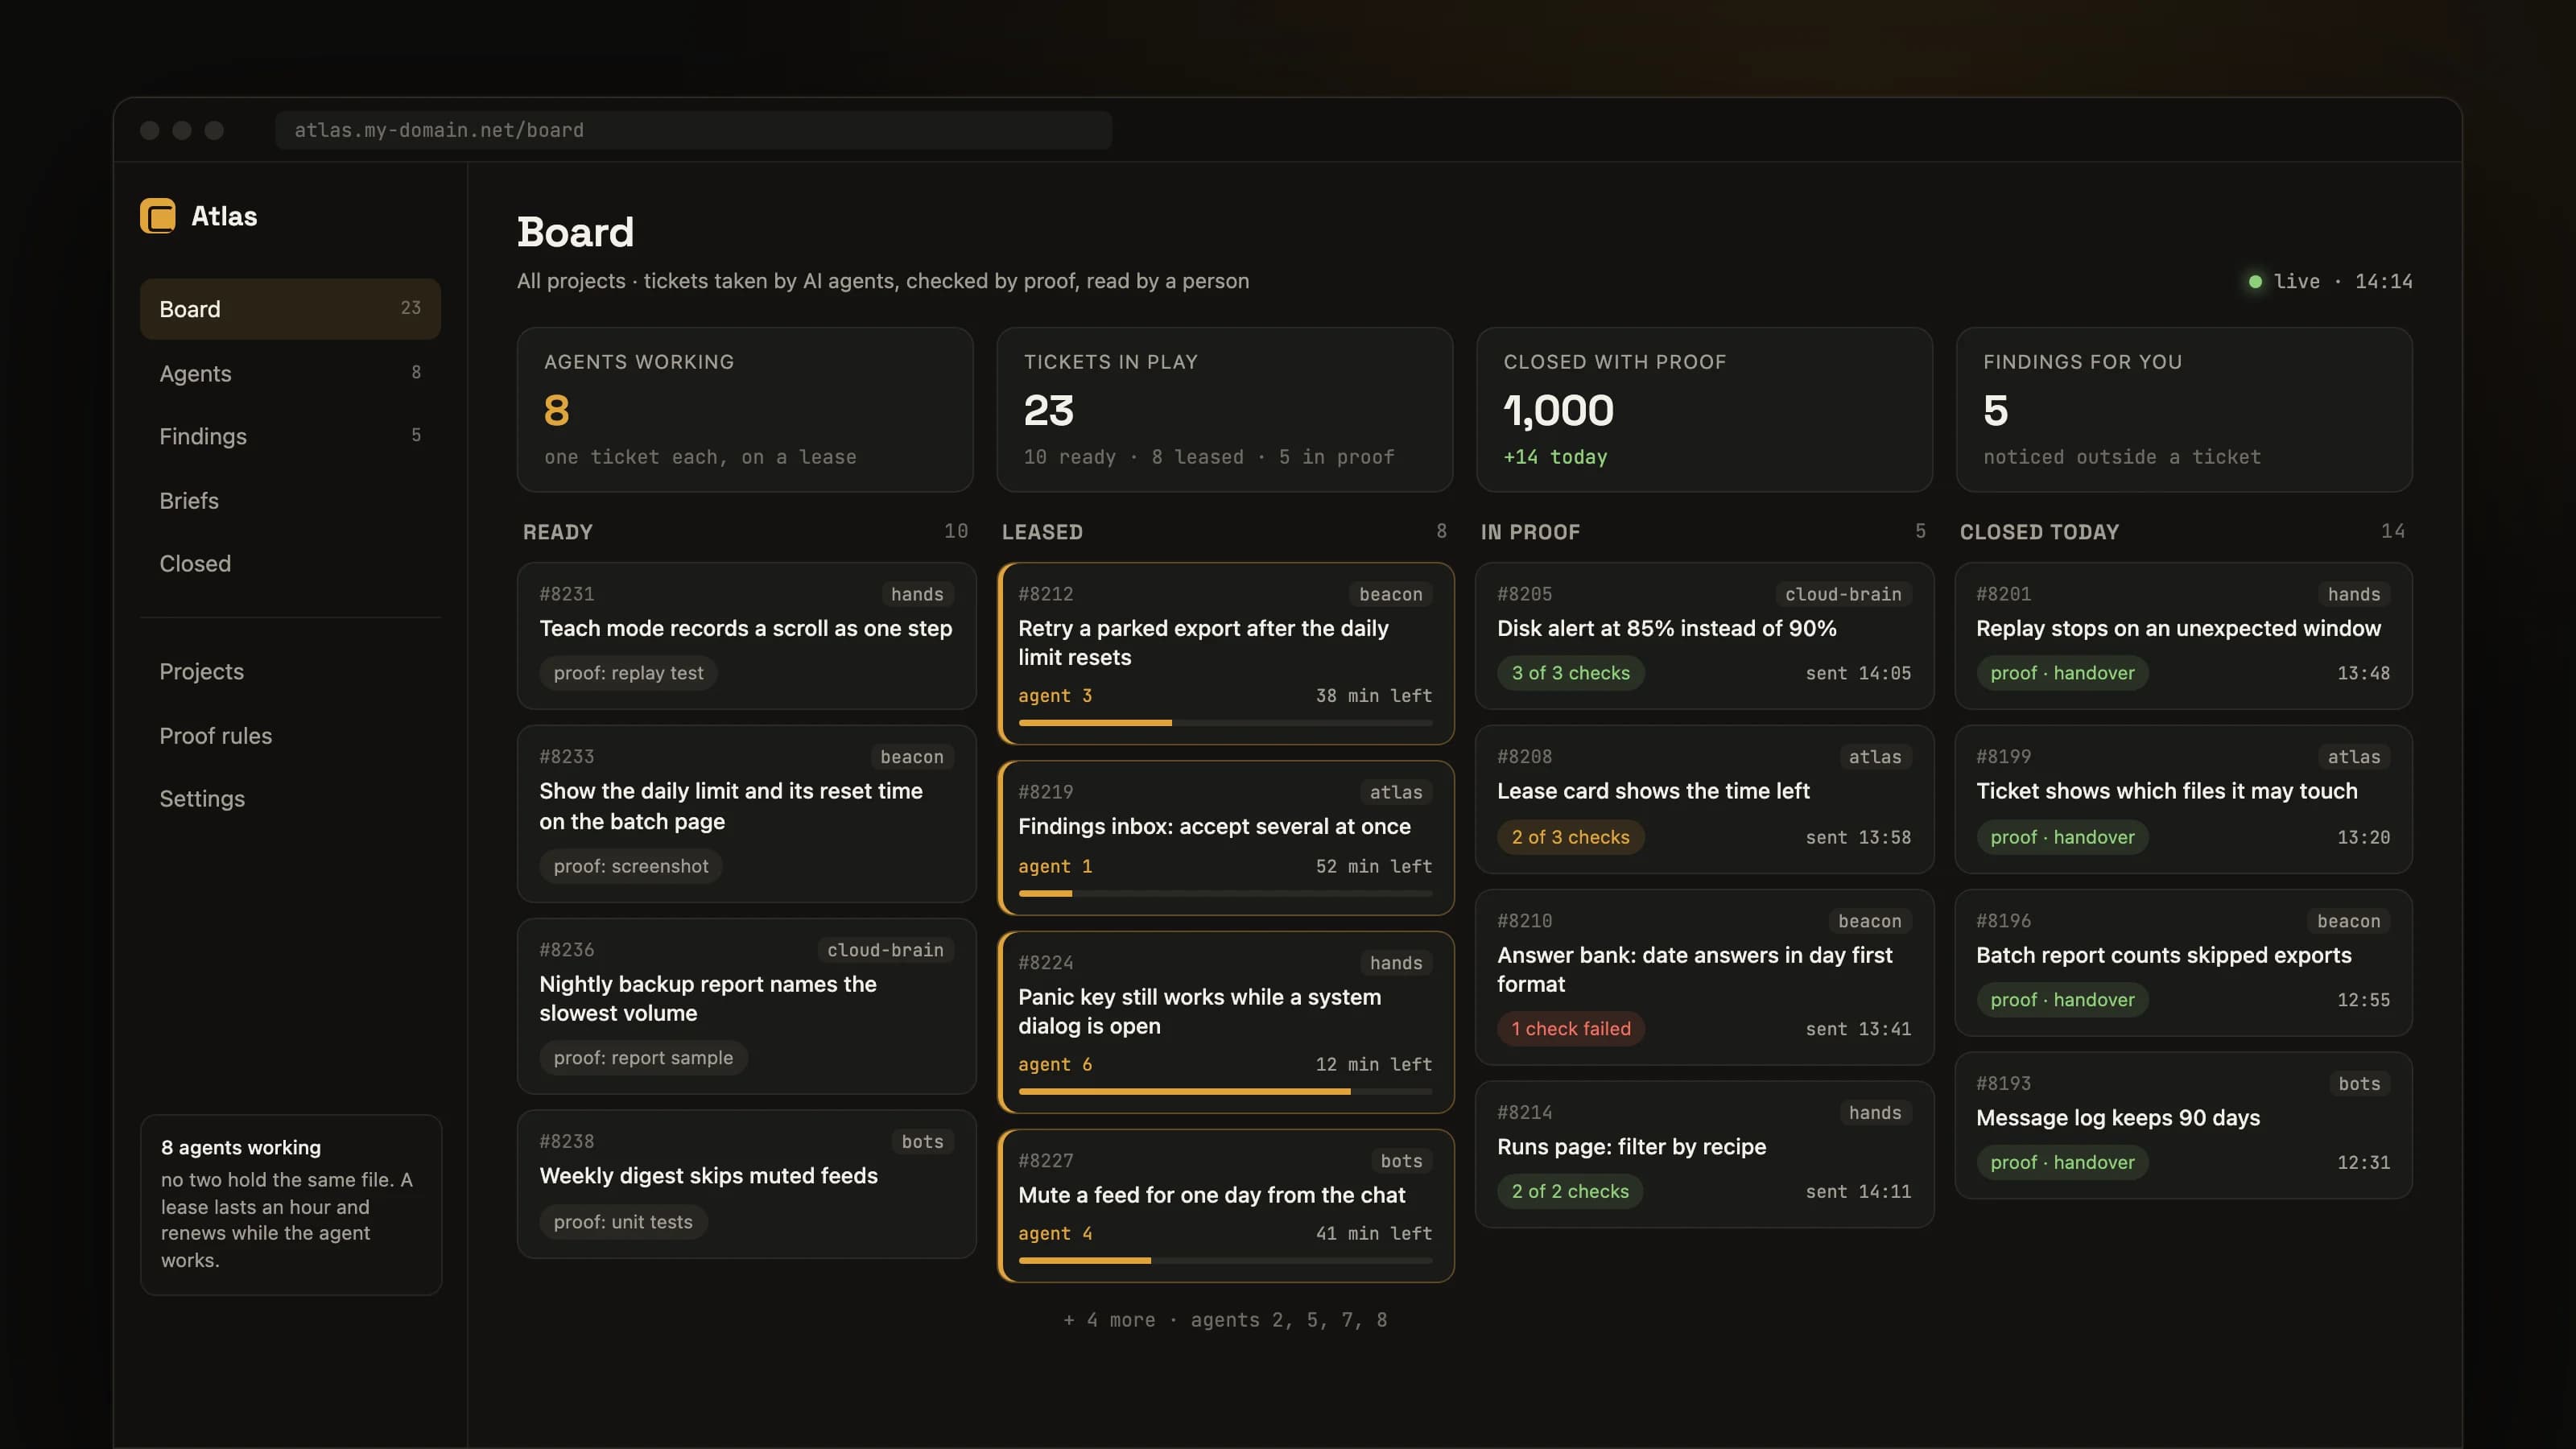Click the '3 of 3 checks' badge
Screen dimensions: 2576x1449
coord(1570,673)
